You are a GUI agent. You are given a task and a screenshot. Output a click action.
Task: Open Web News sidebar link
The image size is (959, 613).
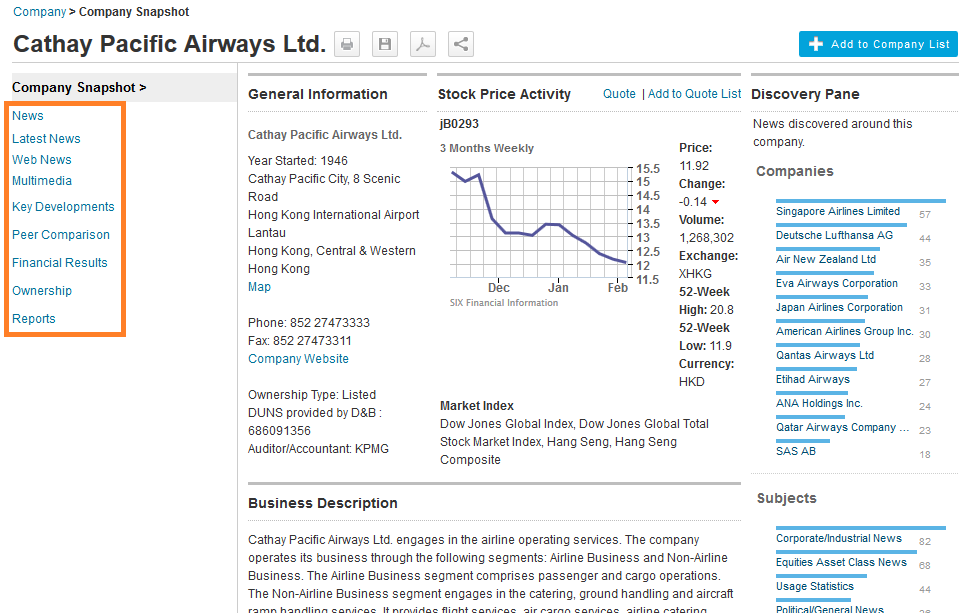tap(42, 160)
